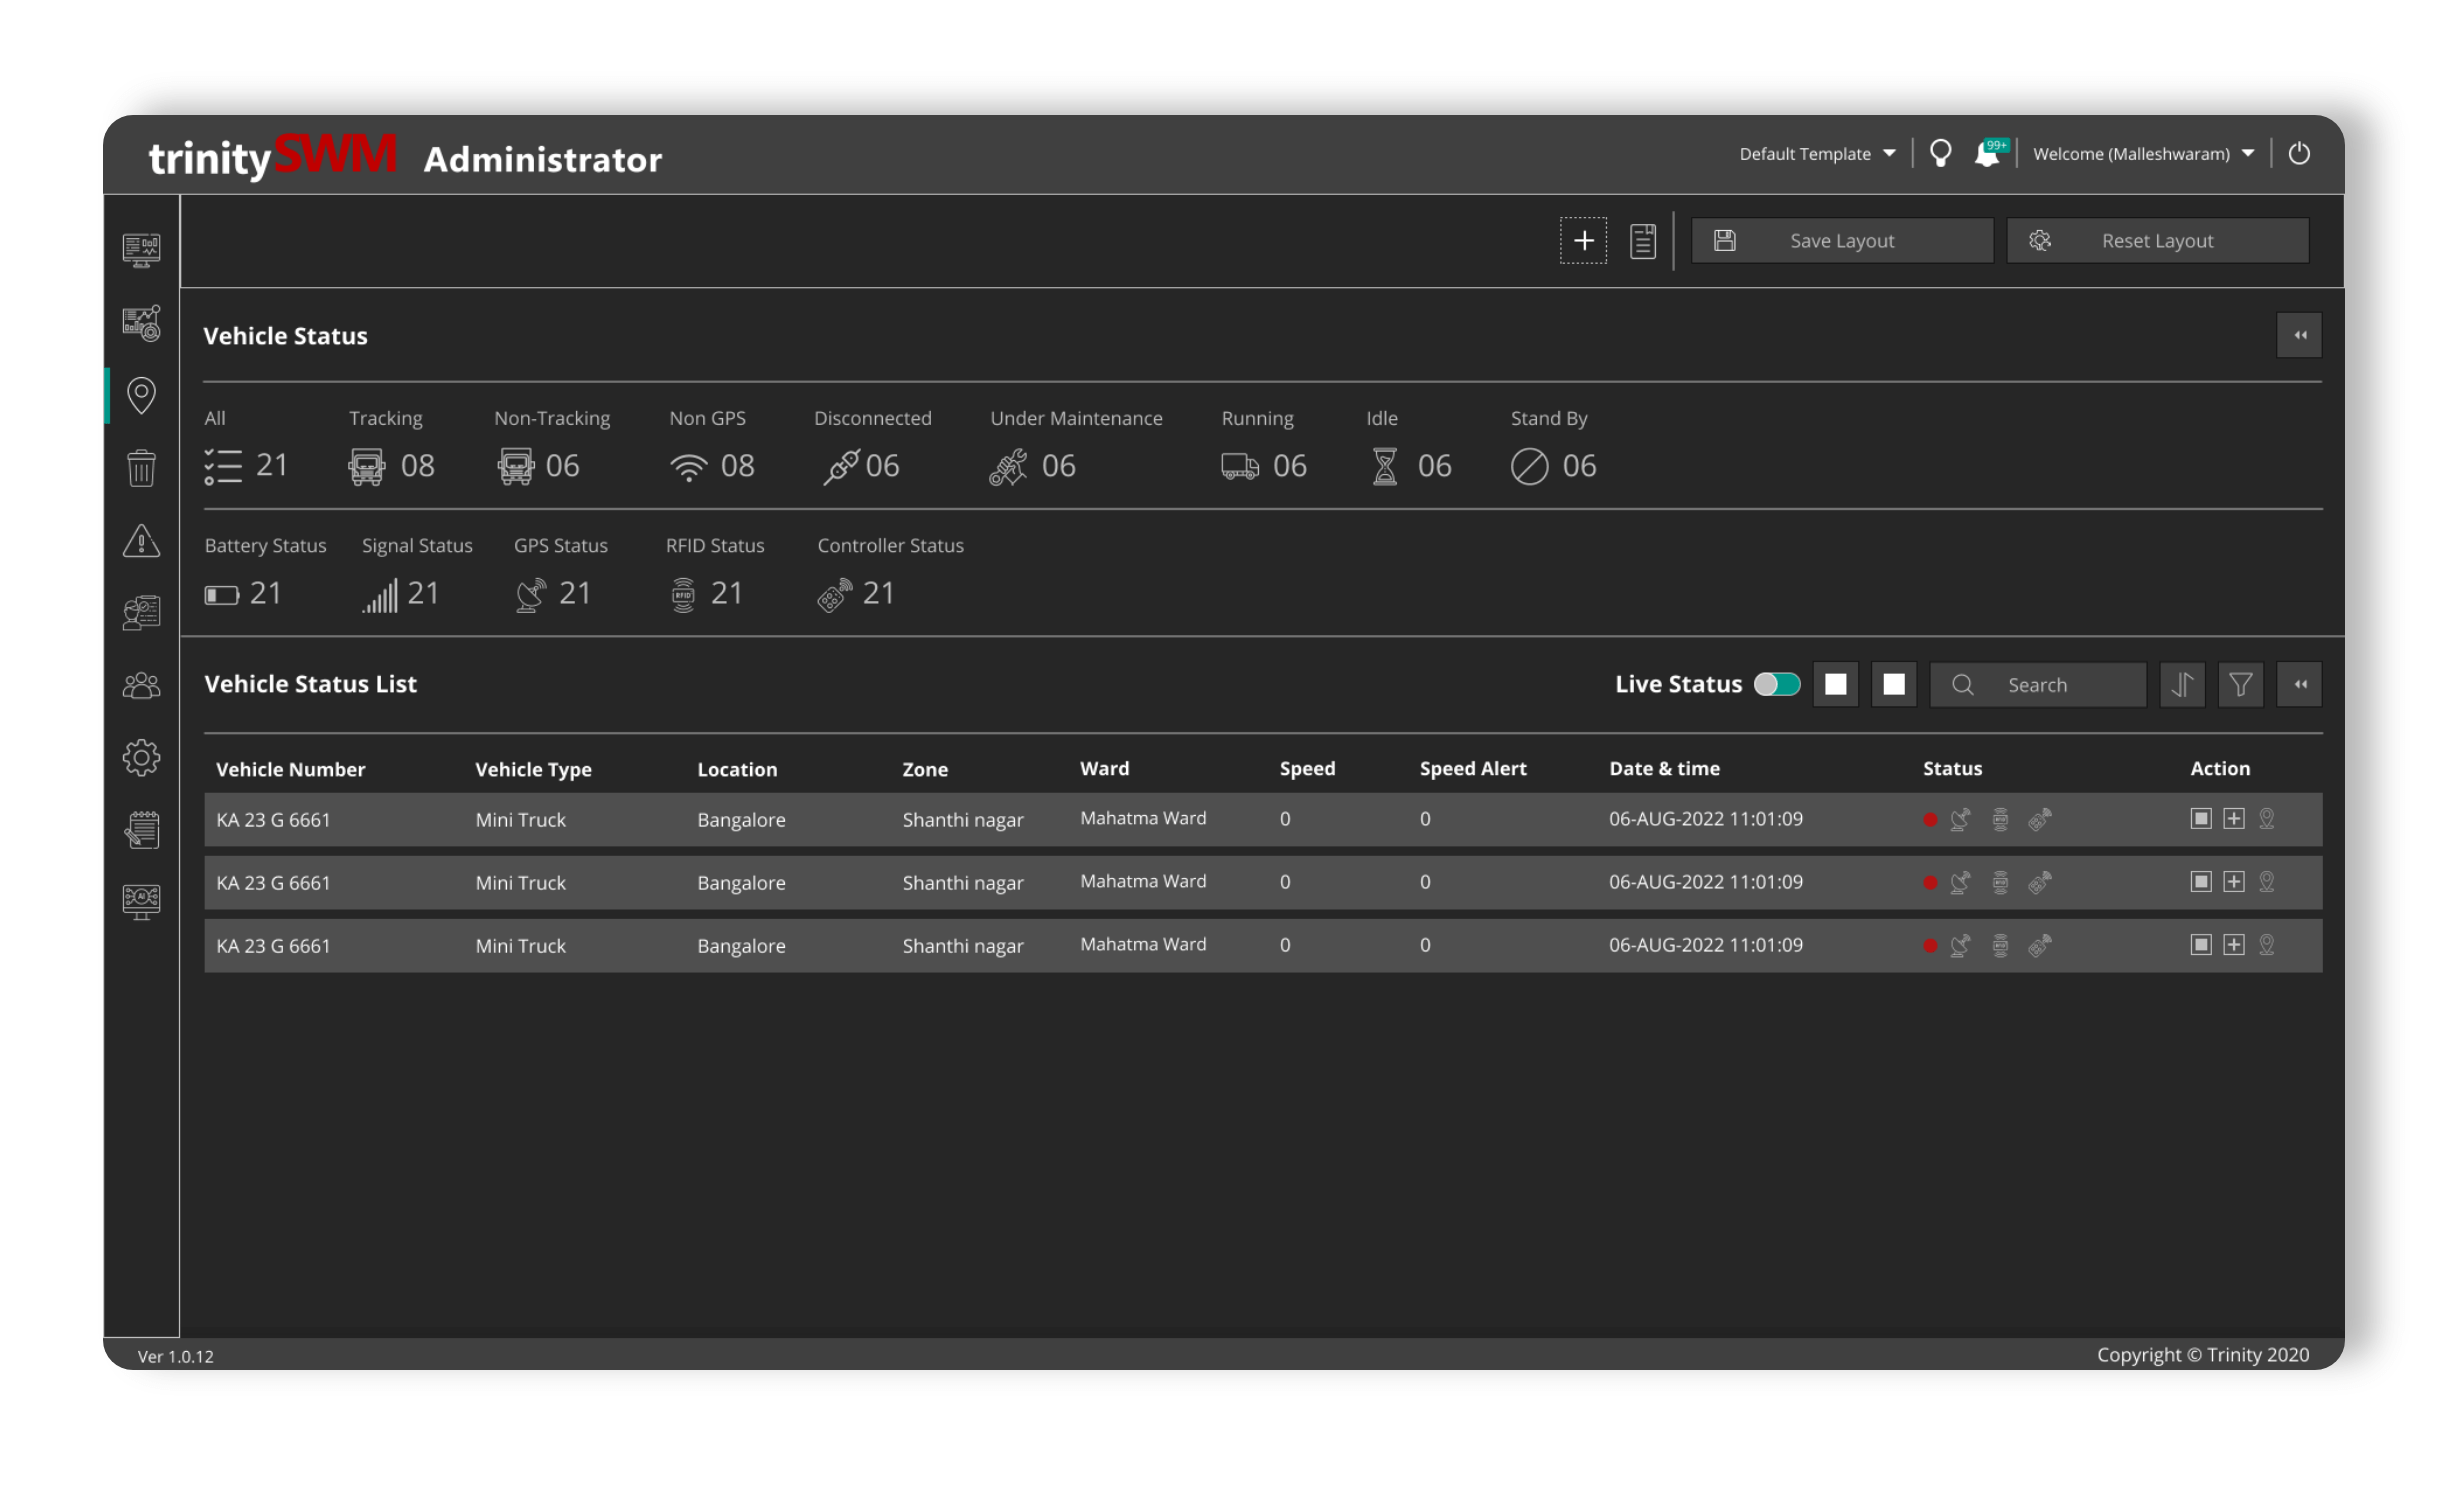Click Mahatma Ward in third row
This screenshot has width=2448, height=1485.
(1142, 944)
